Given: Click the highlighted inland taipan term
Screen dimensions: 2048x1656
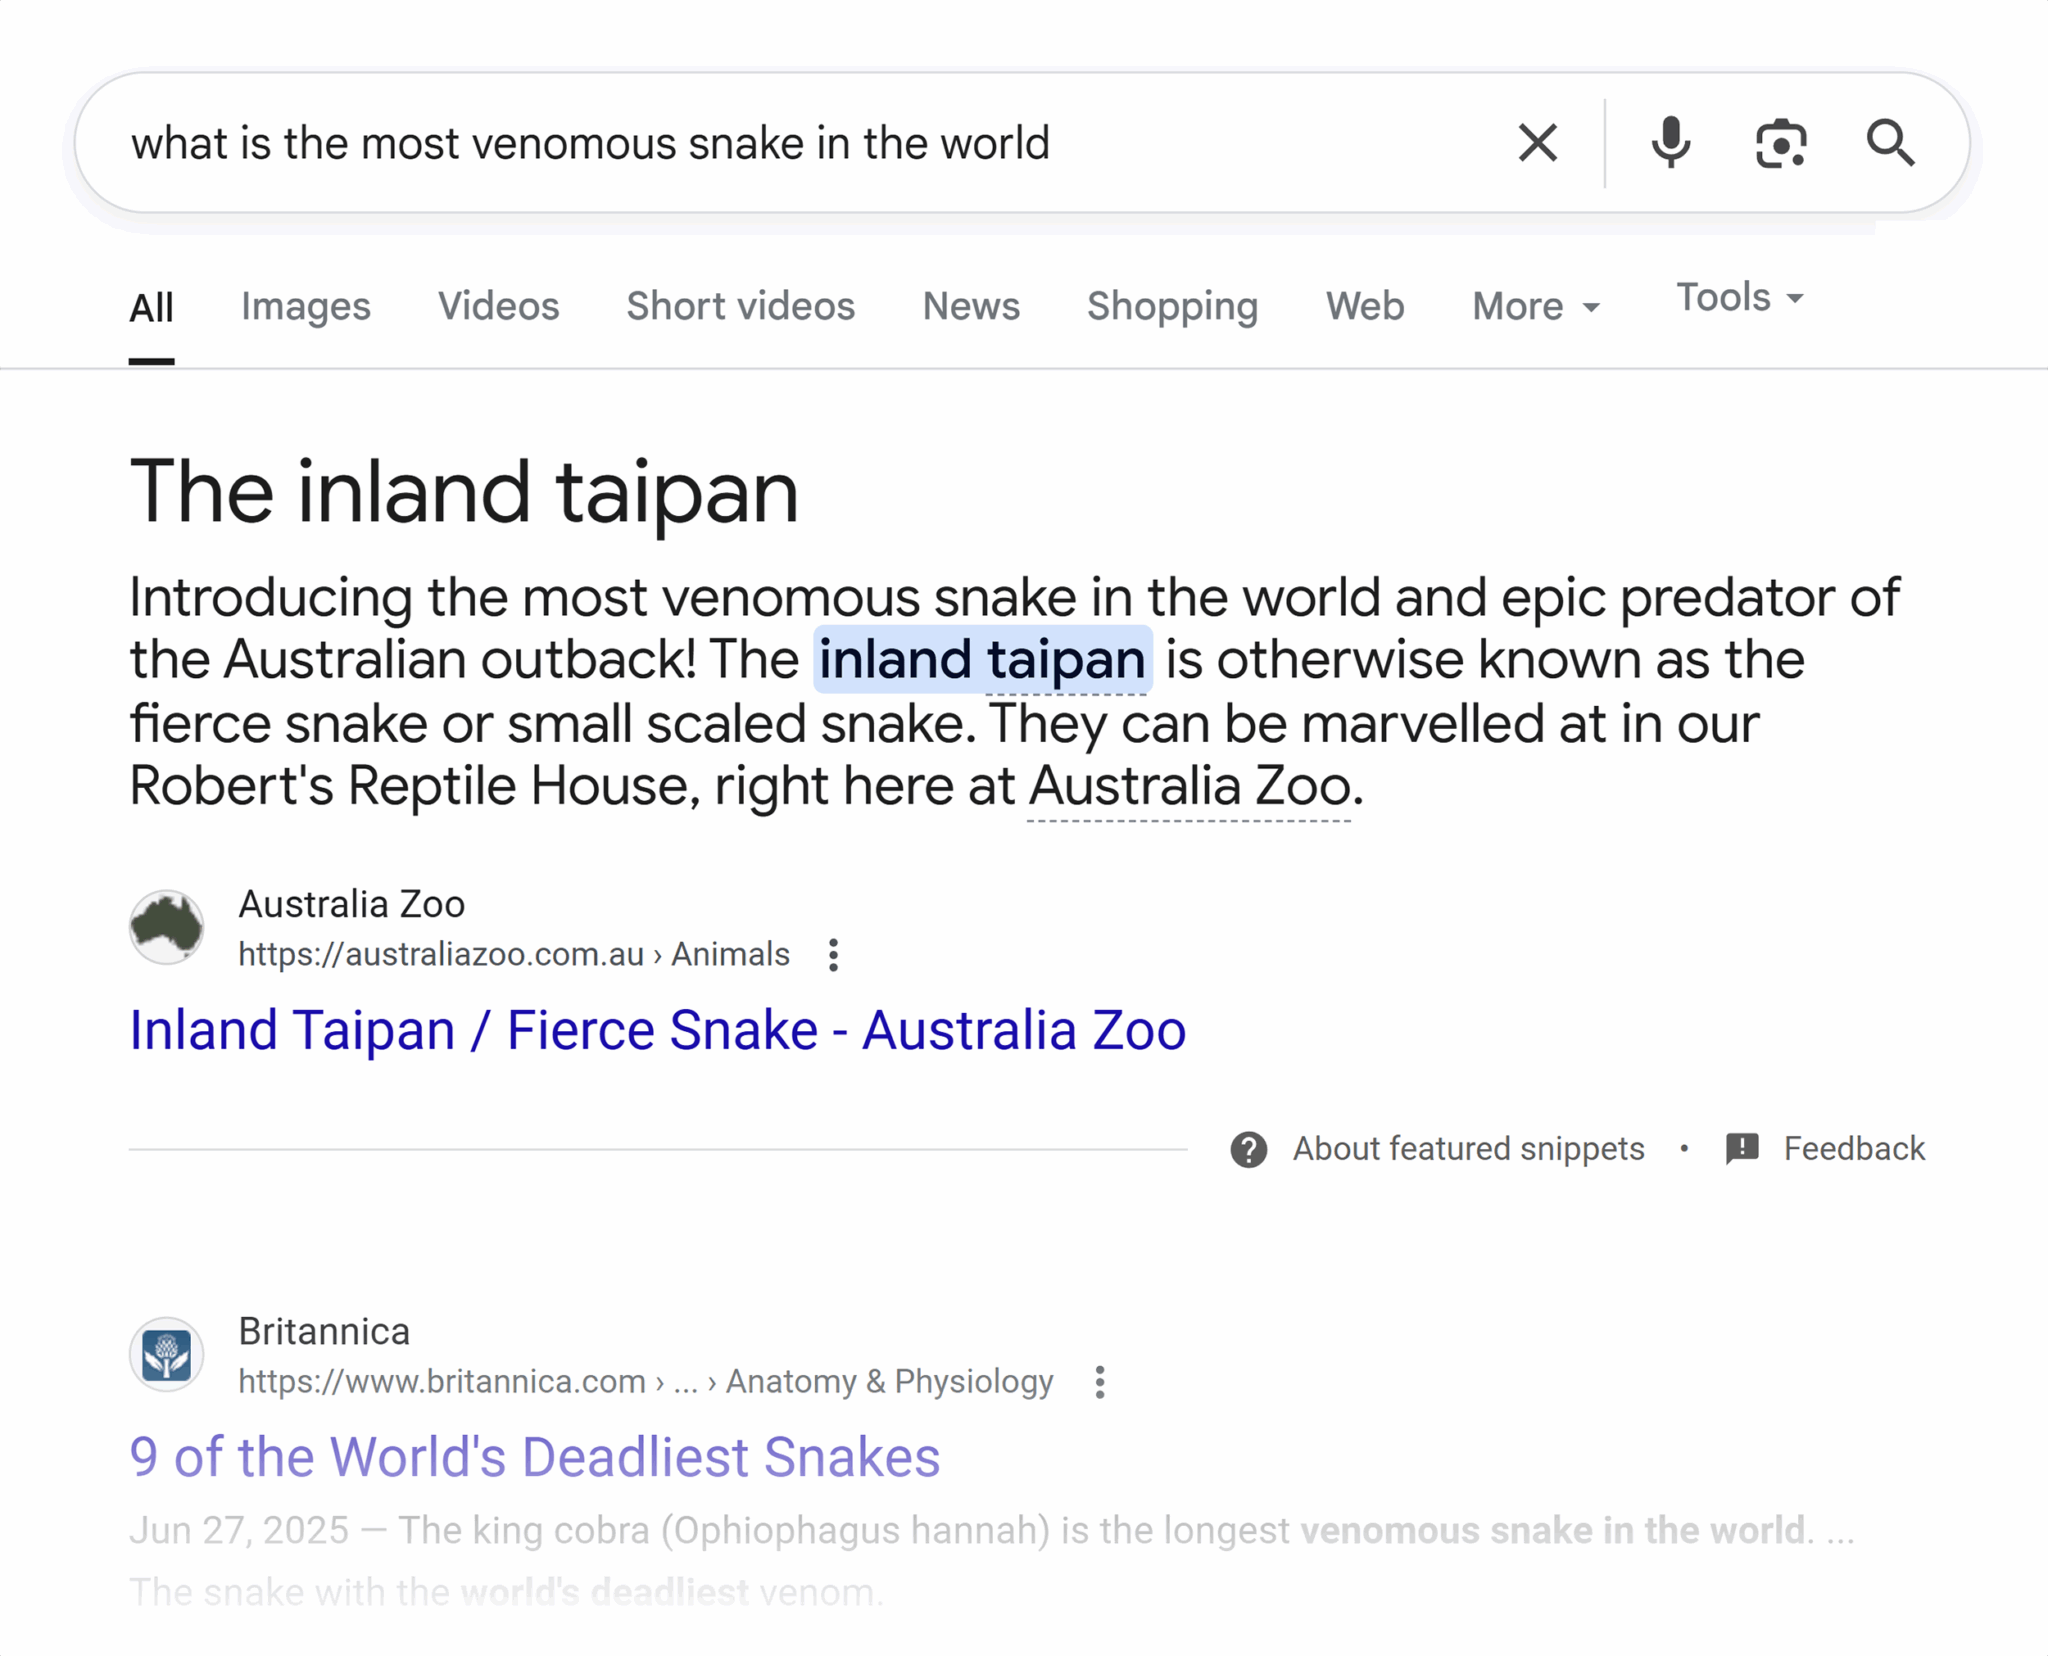Looking at the screenshot, I should (x=982, y=660).
